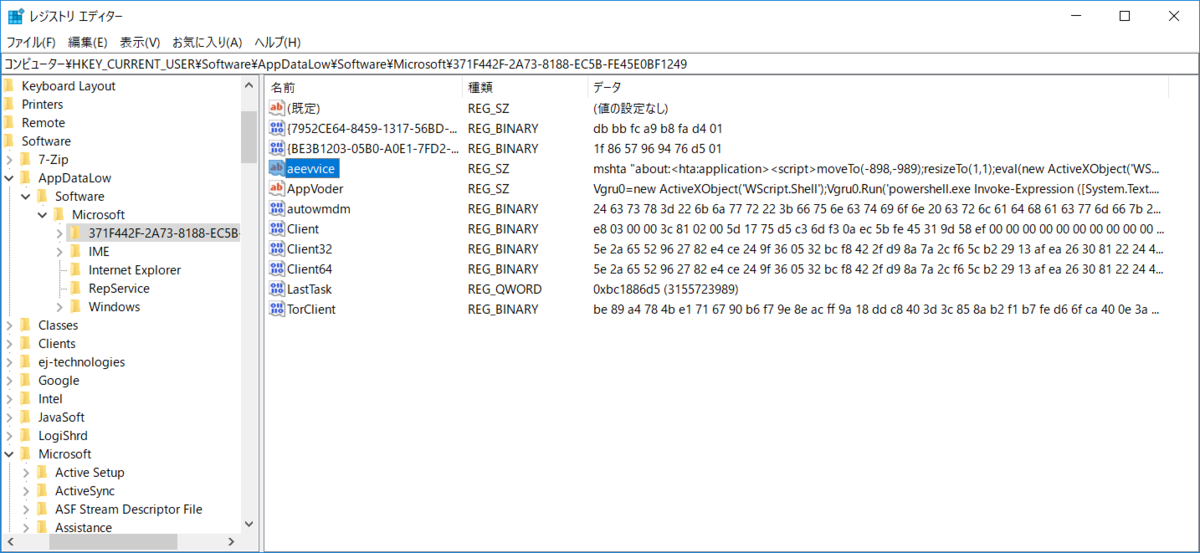Expand the ActiveSync key
This screenshot has width=1200, height=553.
tap(26, 491)
